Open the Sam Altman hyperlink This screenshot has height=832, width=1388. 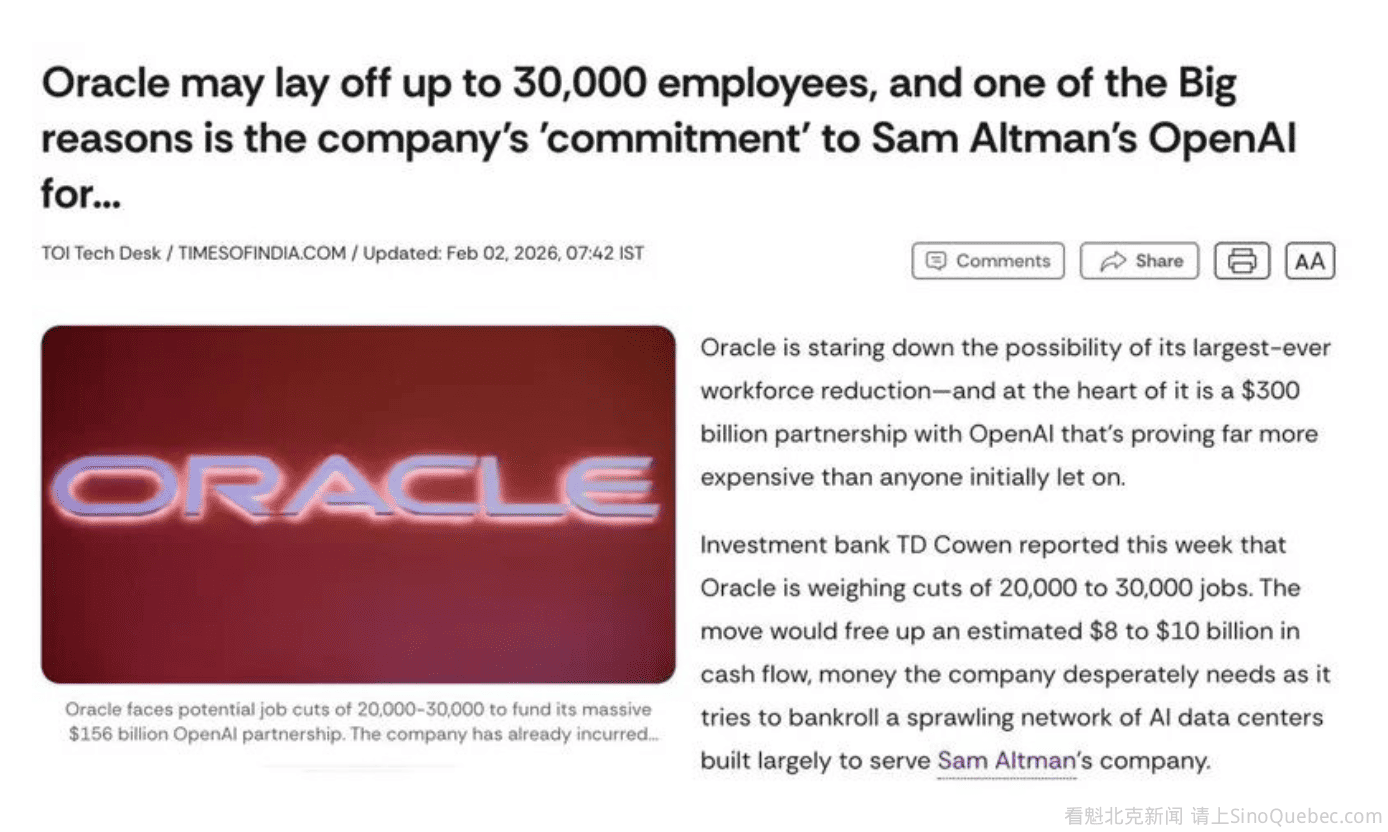[1006, 761]
